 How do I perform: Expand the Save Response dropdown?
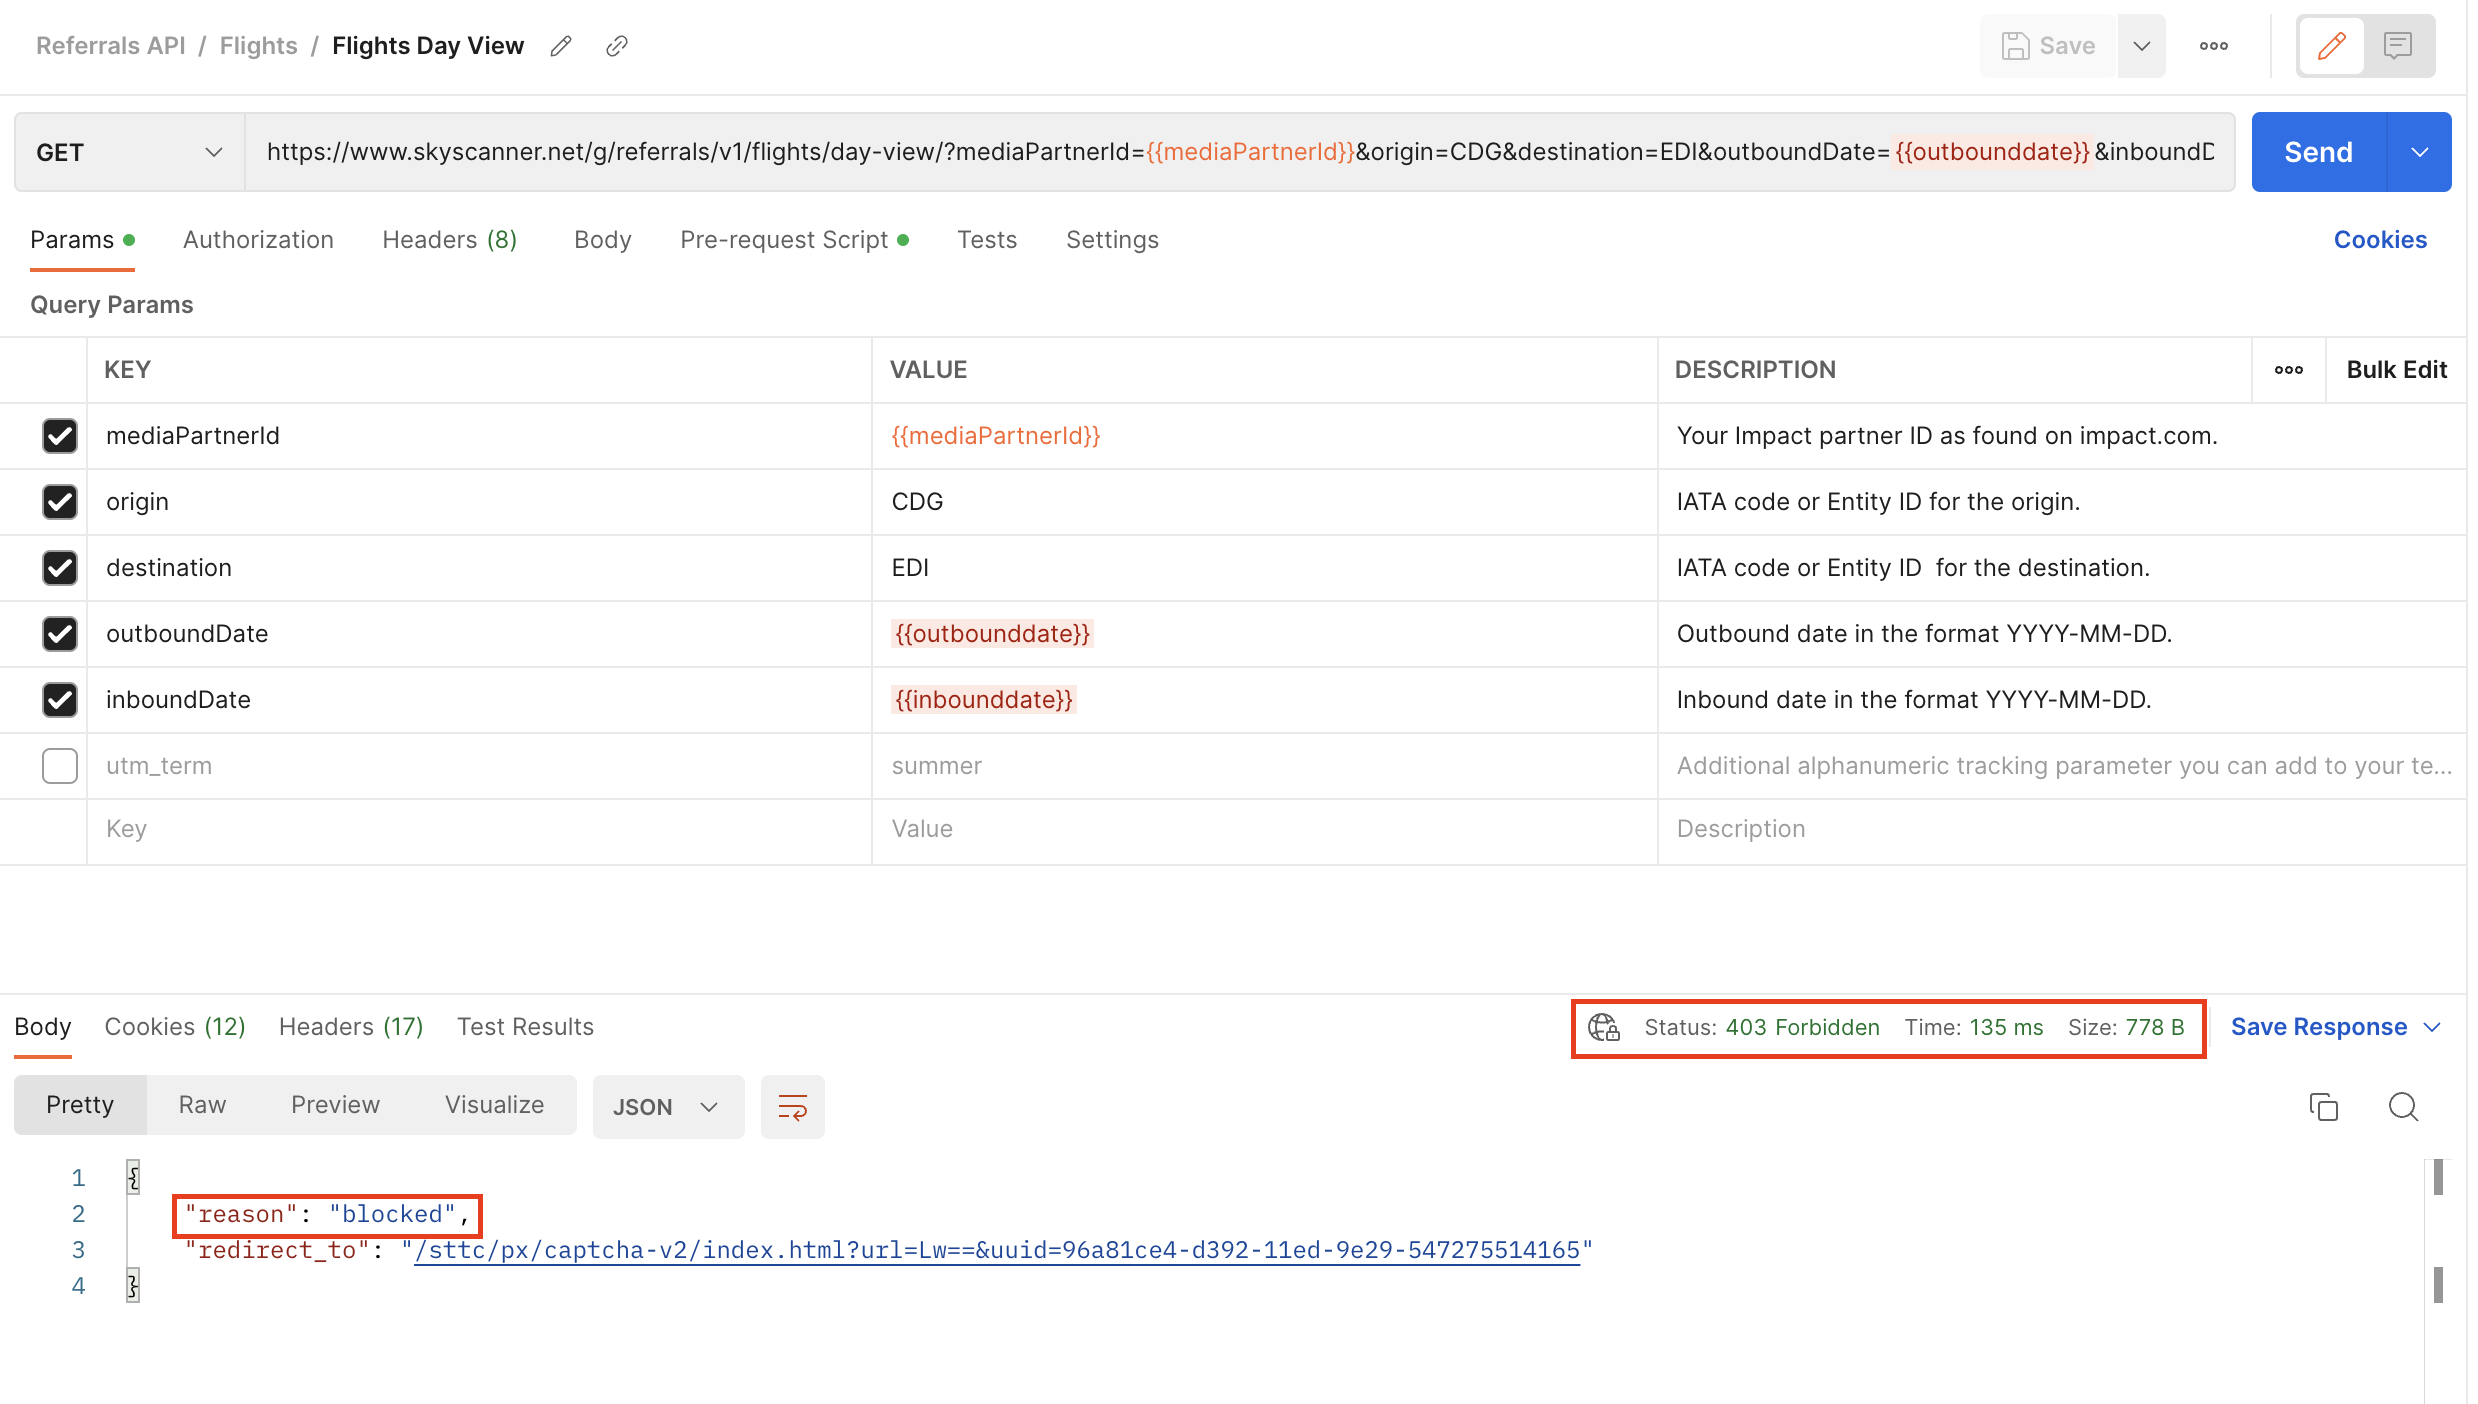[2434, 1027]
